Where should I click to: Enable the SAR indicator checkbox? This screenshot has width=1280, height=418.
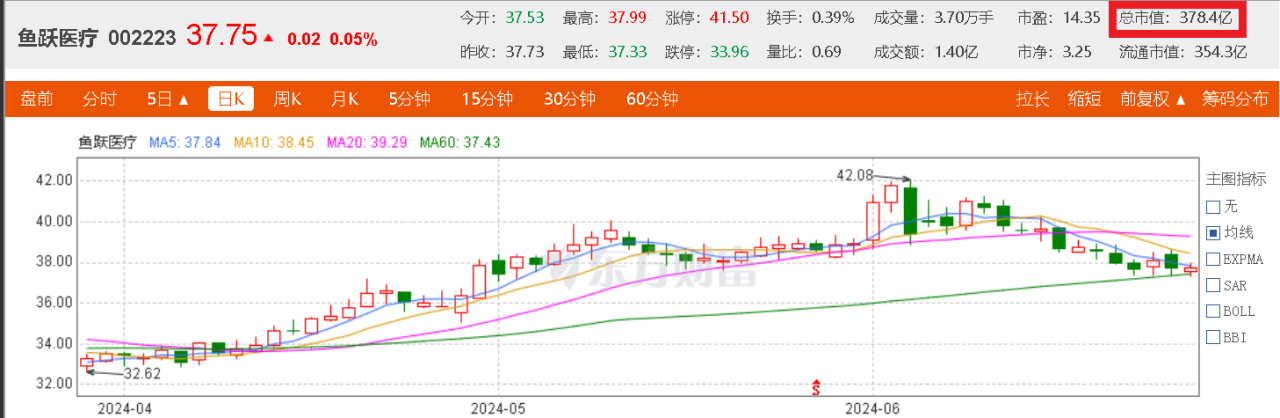click(x=1214, y=285)
